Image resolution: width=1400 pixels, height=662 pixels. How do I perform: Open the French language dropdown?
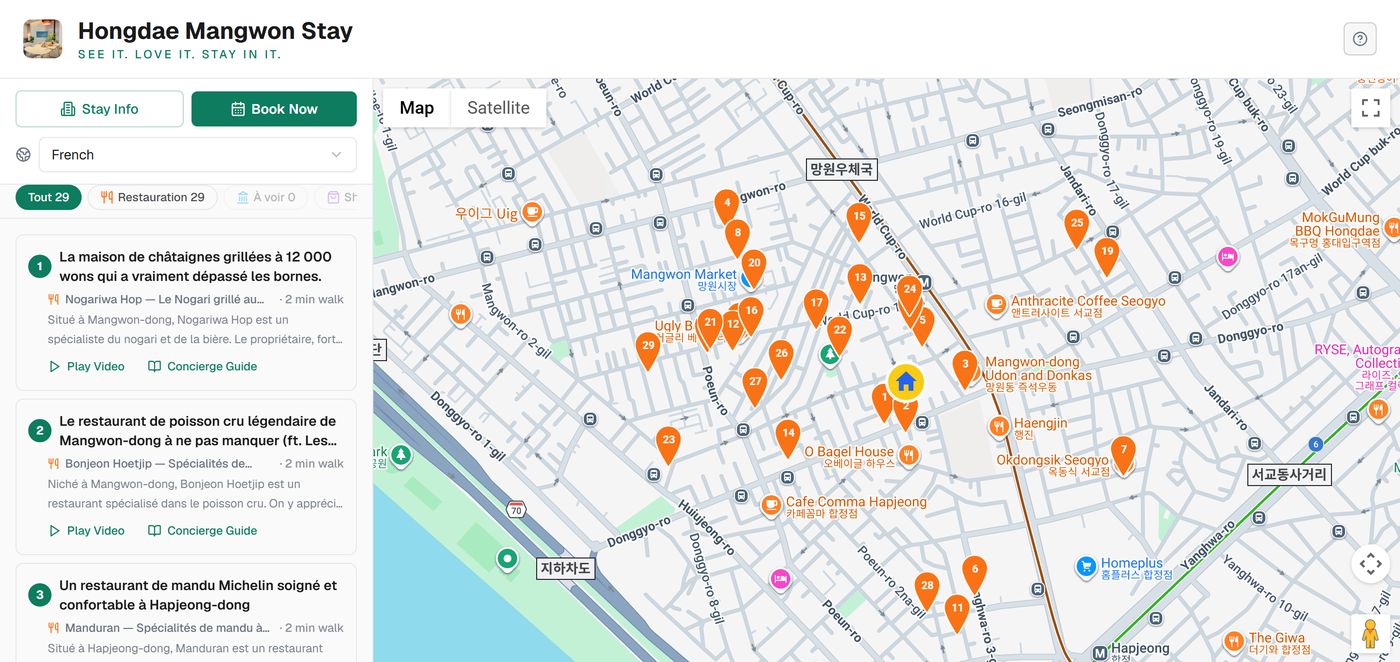coord(197,155)
